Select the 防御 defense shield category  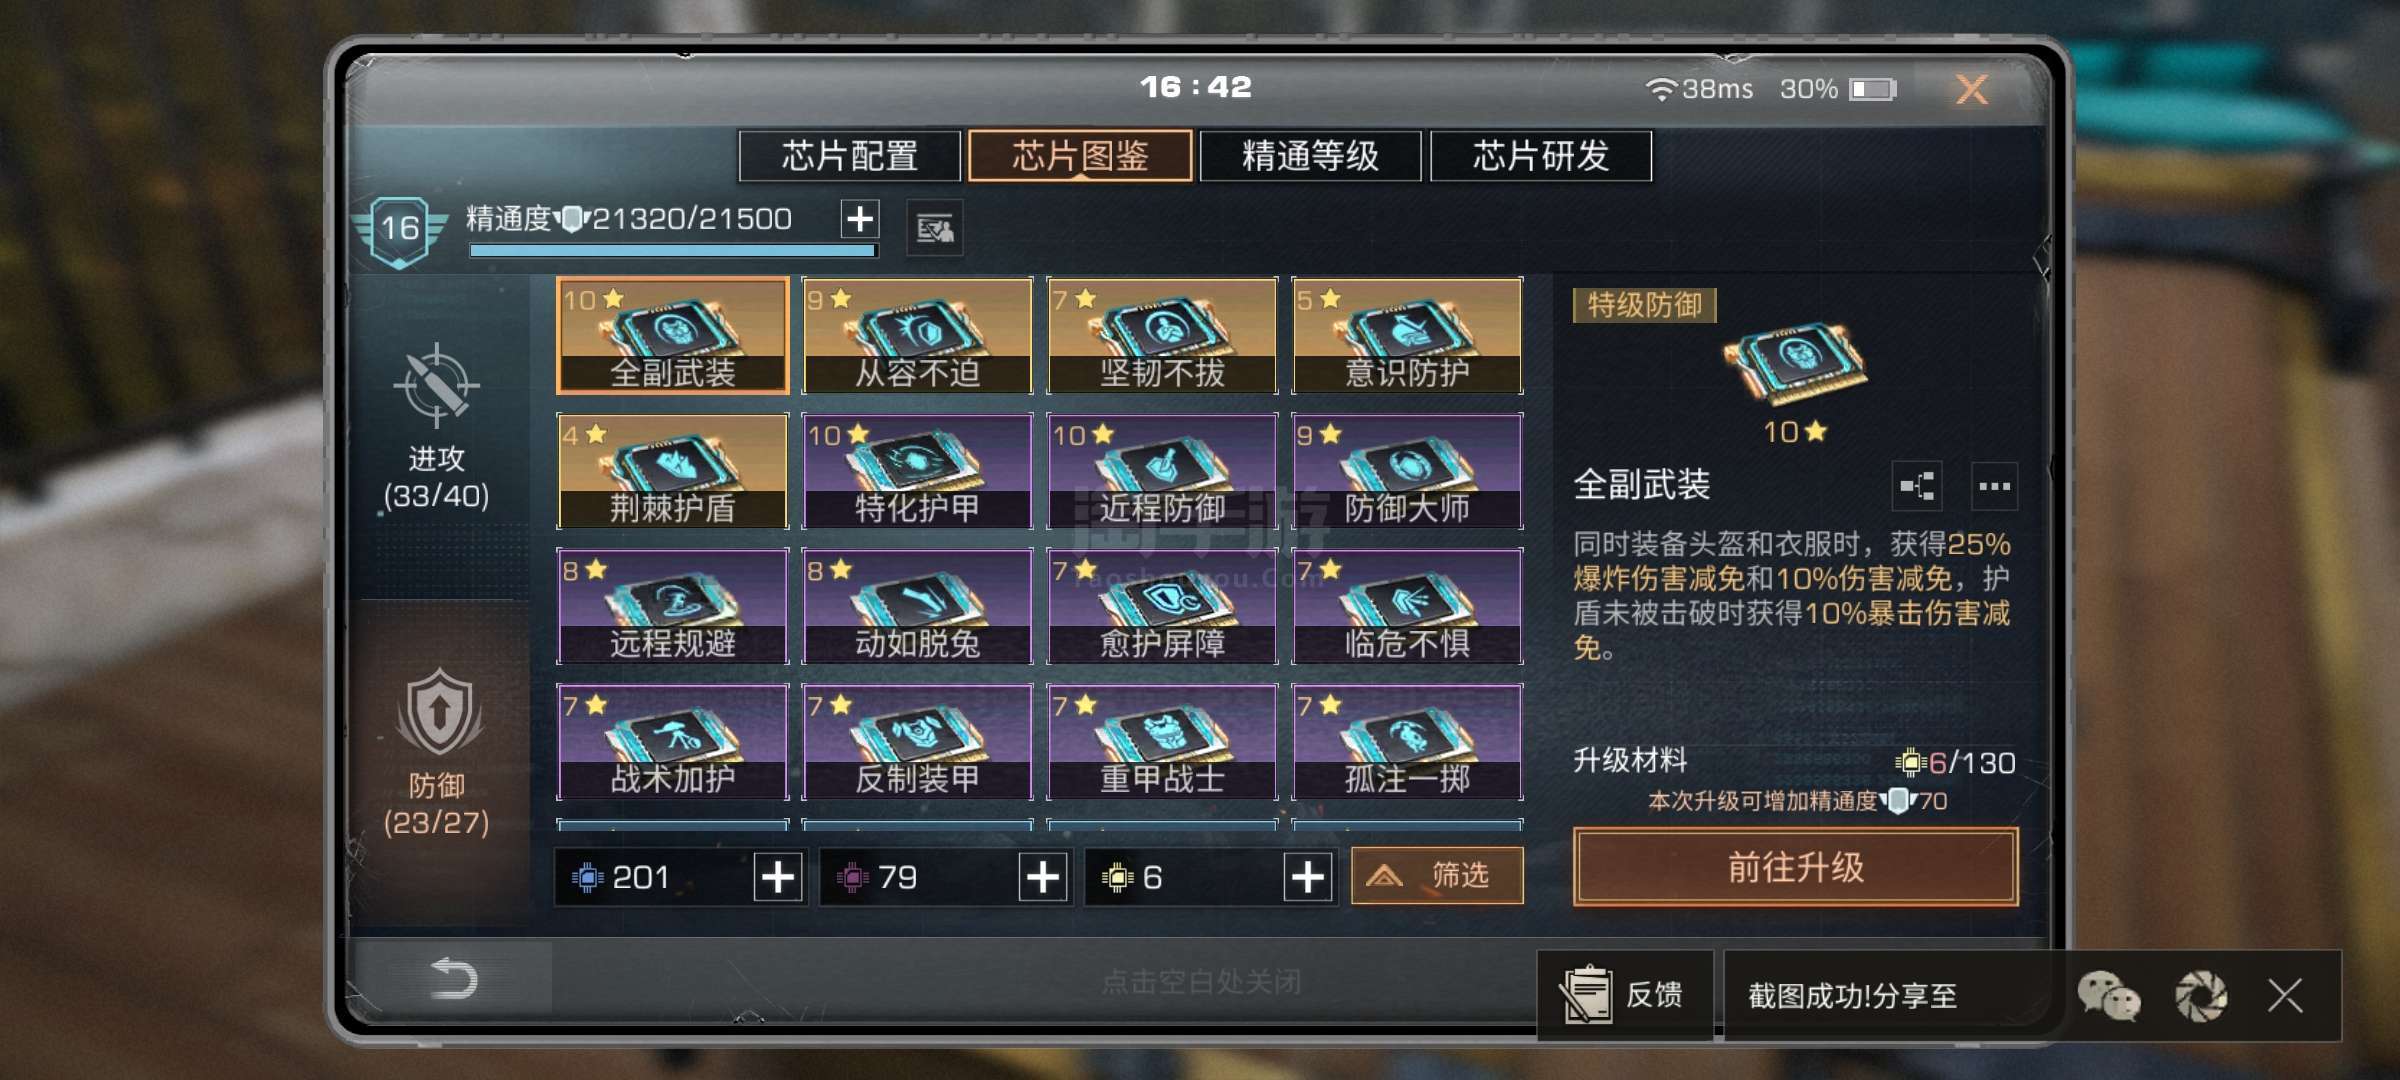pyautogui.click(x=437, y=714)
